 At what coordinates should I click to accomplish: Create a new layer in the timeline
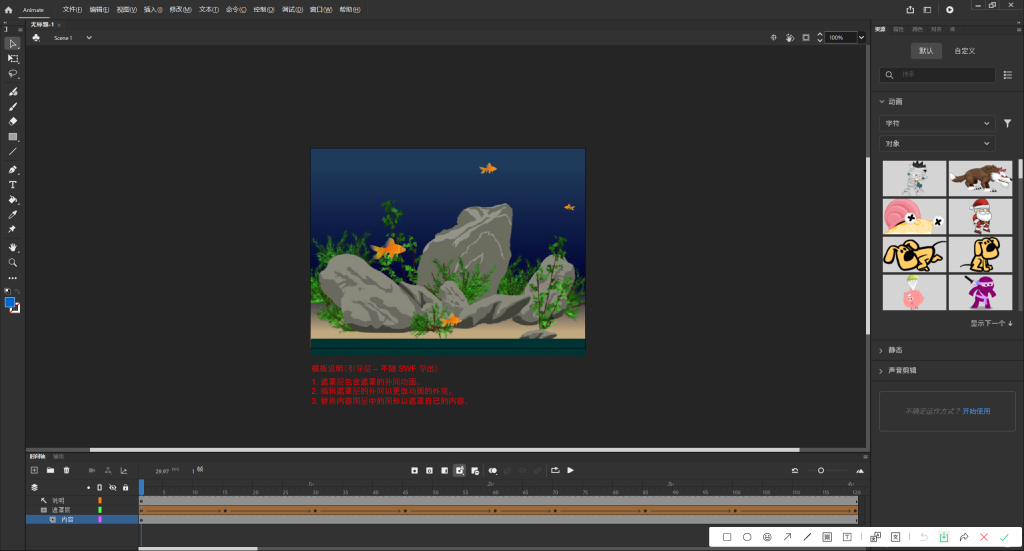(x=34, y=470)
